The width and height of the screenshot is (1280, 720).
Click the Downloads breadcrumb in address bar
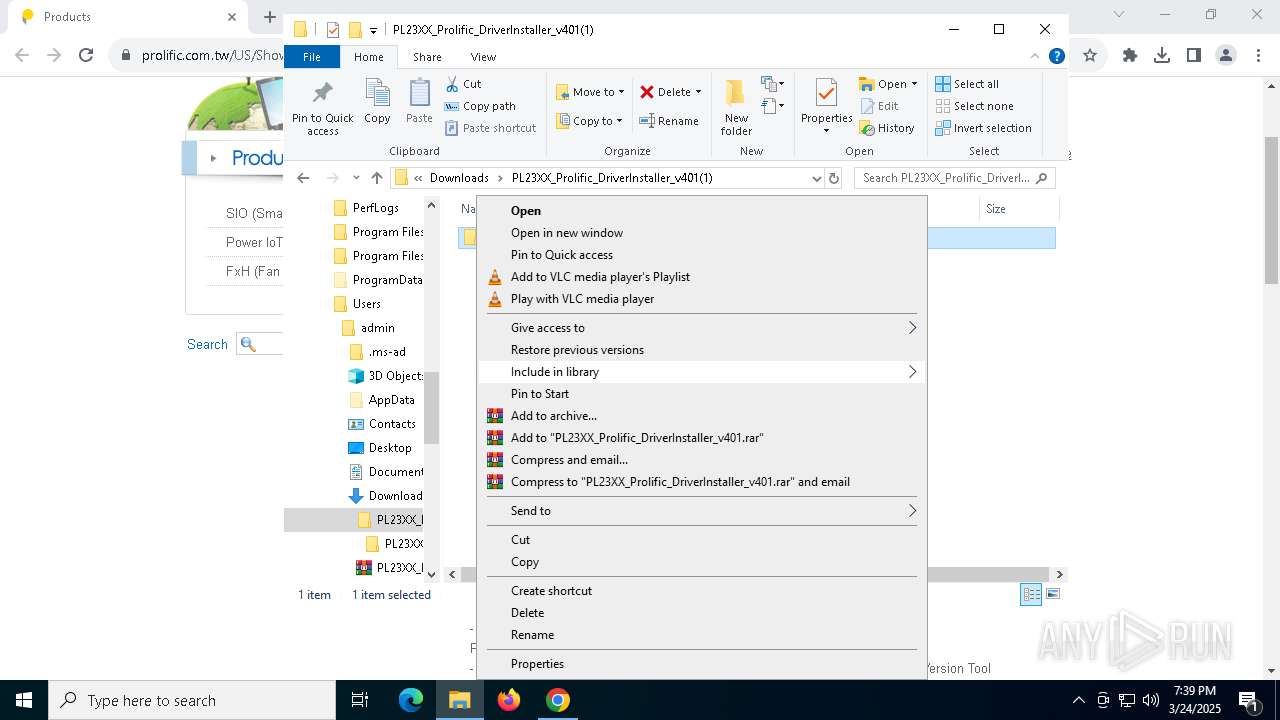tap(459, 178)
